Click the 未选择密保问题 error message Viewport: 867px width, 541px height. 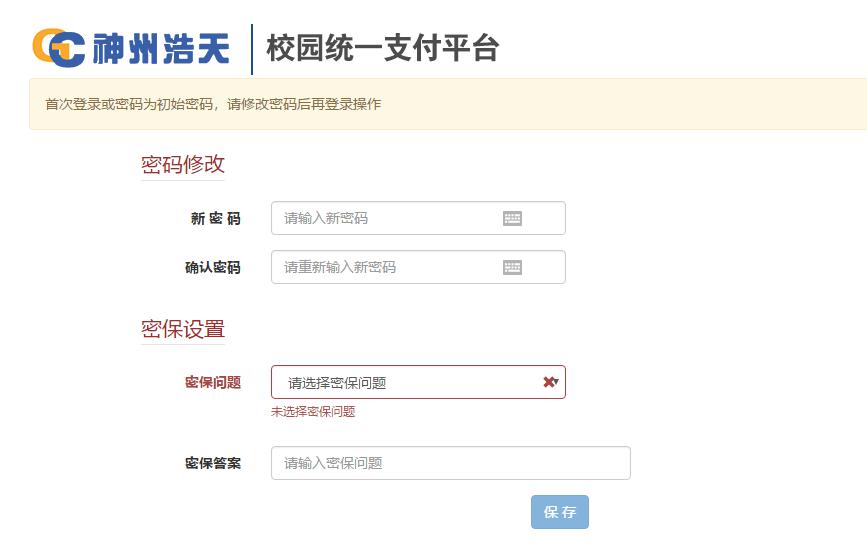pyautogui.click(x=313, y=411)
